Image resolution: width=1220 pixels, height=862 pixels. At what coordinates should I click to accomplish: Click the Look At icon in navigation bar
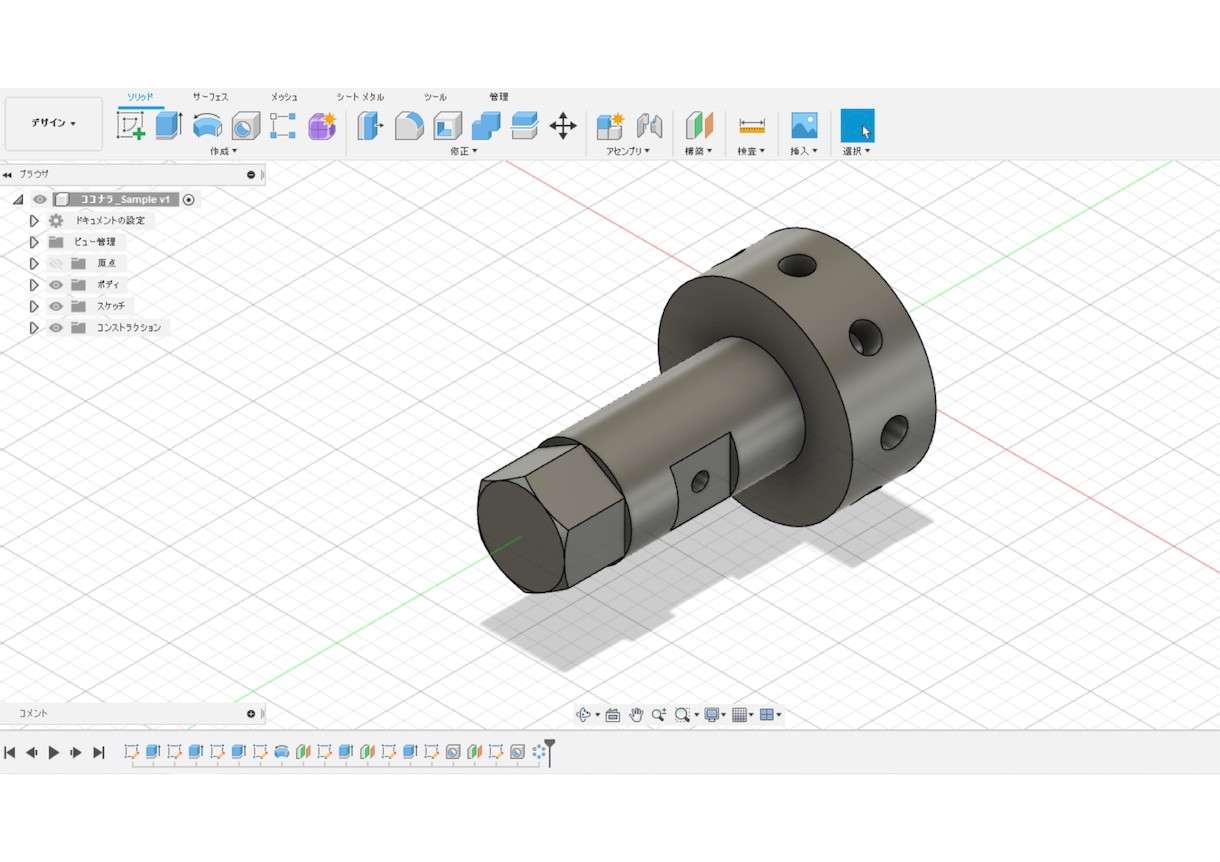(613, 715)
